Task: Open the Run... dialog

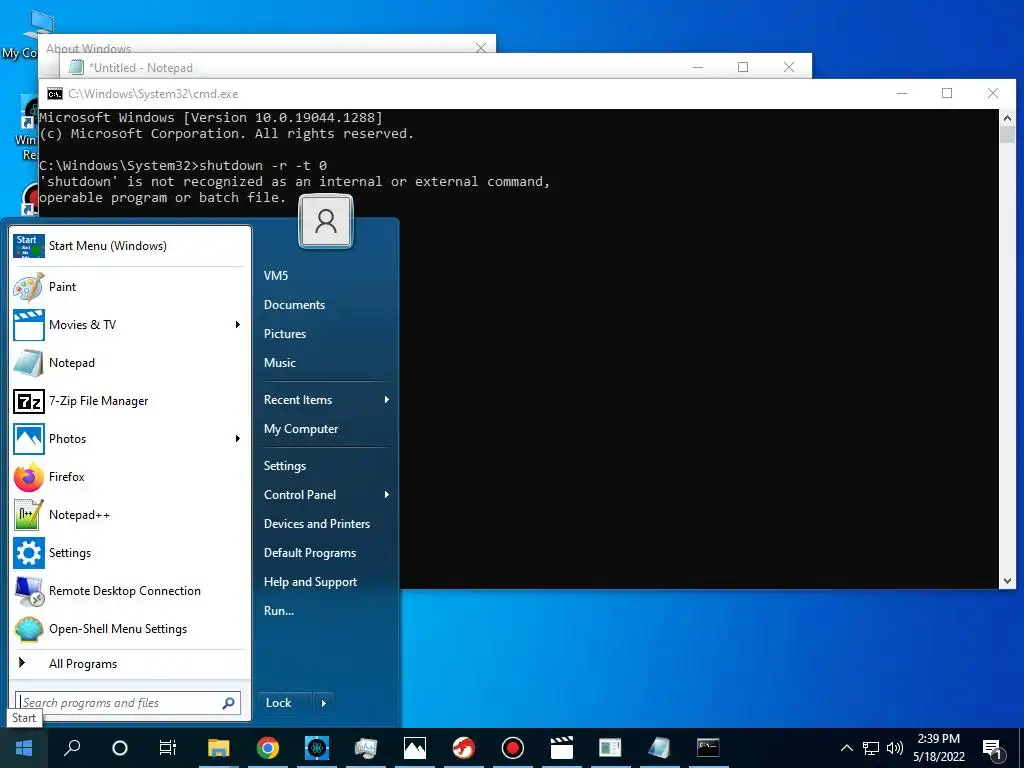Action: [279, 611]
